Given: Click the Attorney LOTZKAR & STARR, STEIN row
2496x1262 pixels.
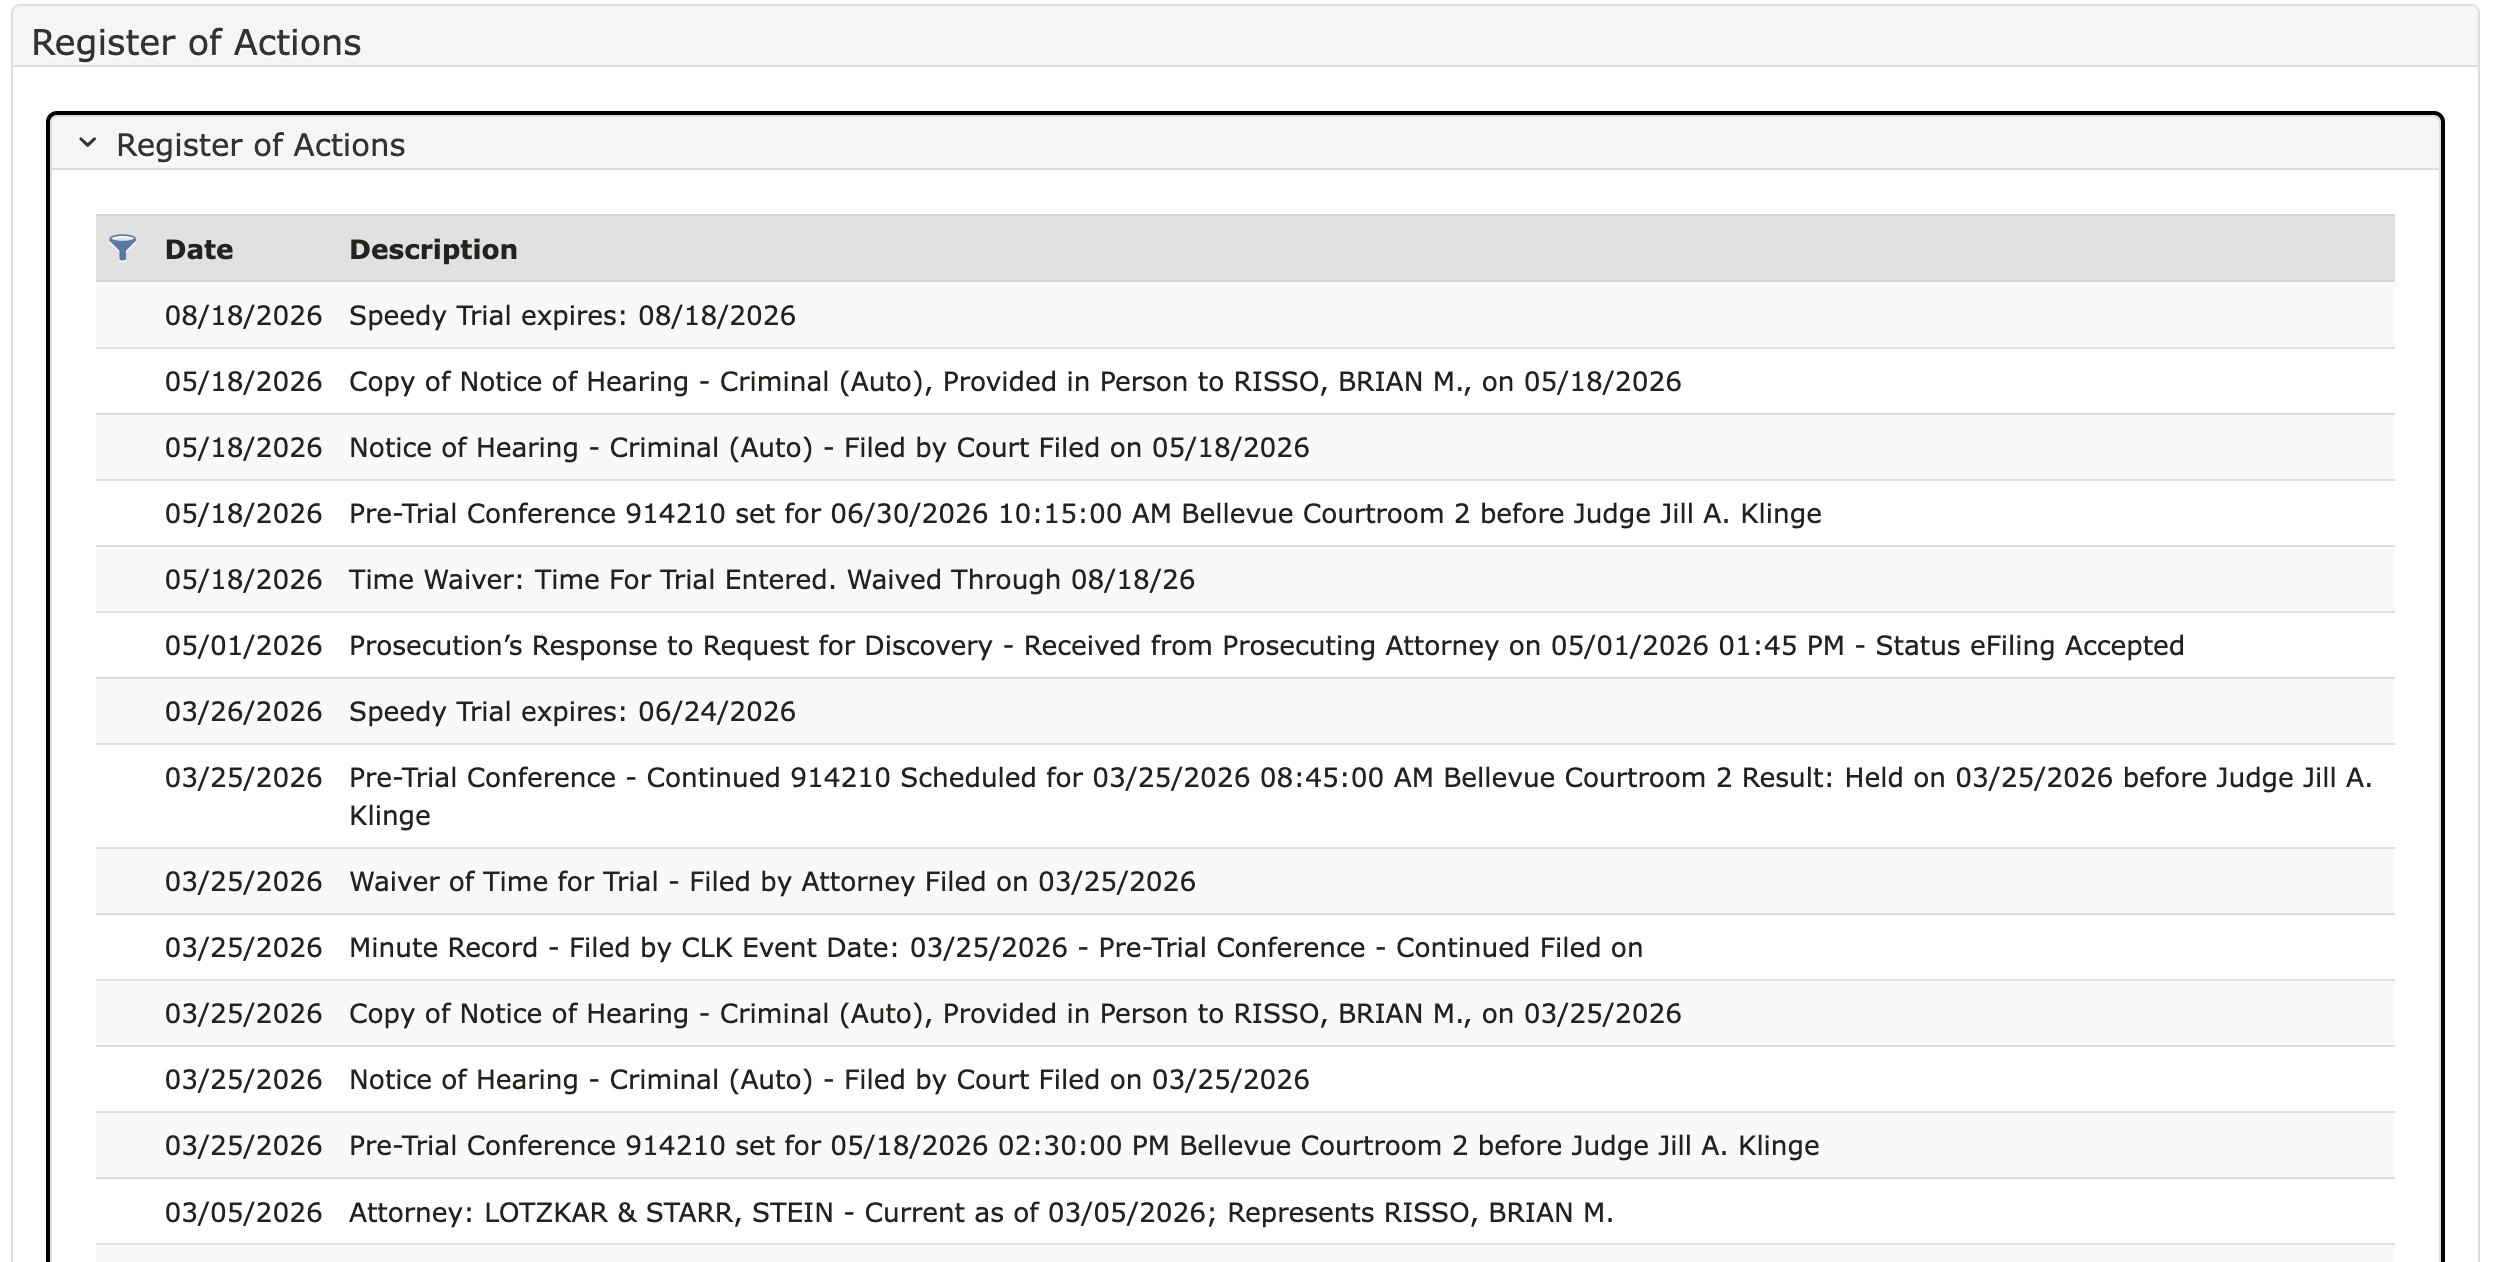Looking at the screenshot, I should pos(1245,1212).
